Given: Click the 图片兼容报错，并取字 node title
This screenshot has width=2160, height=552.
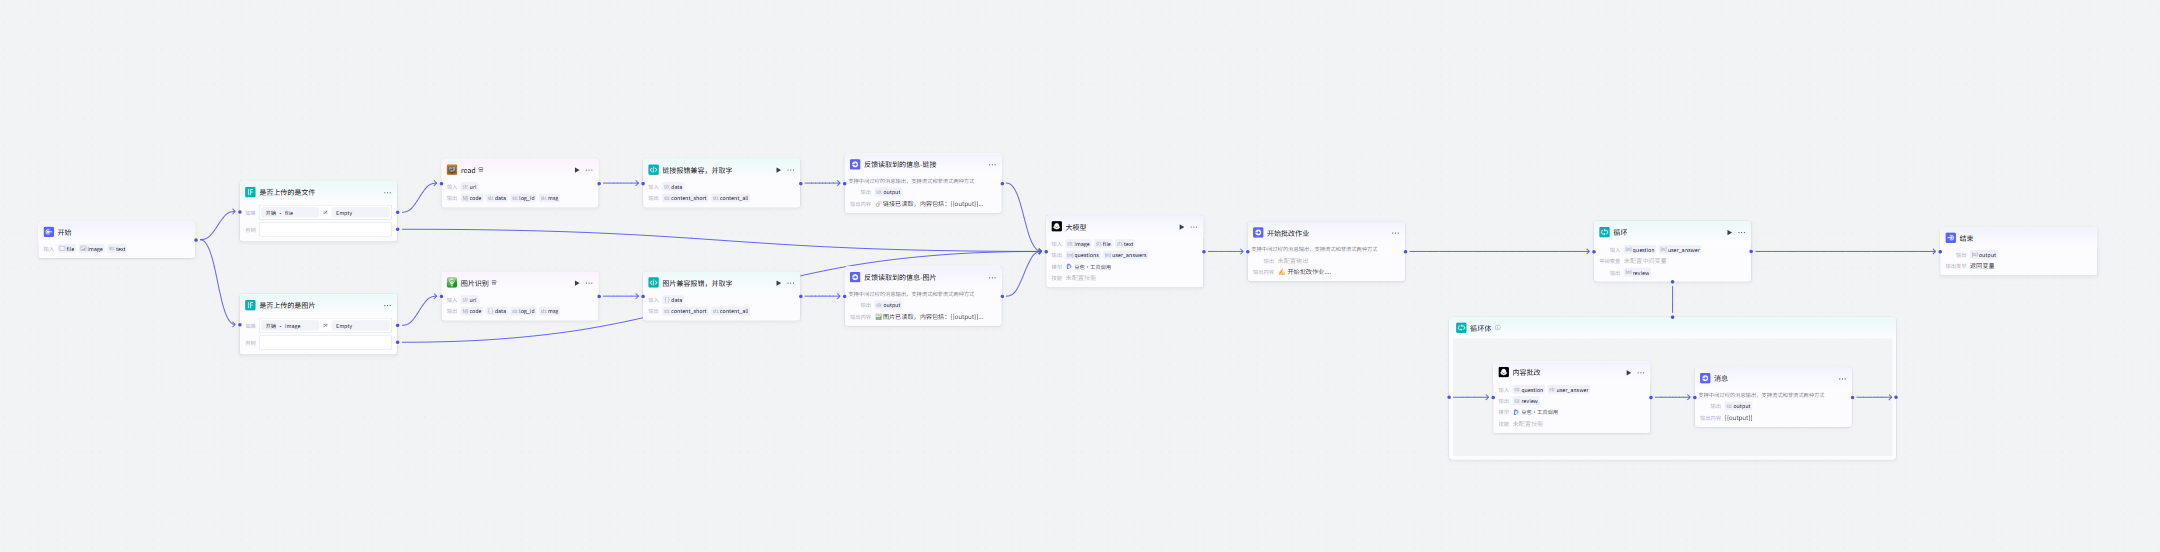Looking at the screenshot, I should tap(697, 283).
